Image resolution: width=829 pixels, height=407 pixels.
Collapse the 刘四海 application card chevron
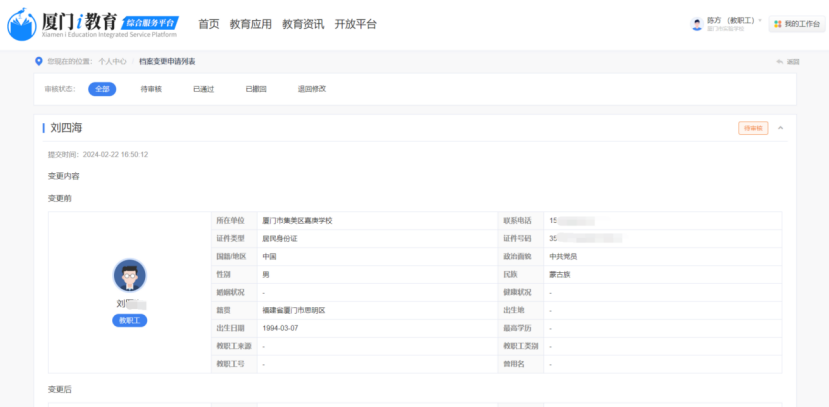tap(780, 128)
